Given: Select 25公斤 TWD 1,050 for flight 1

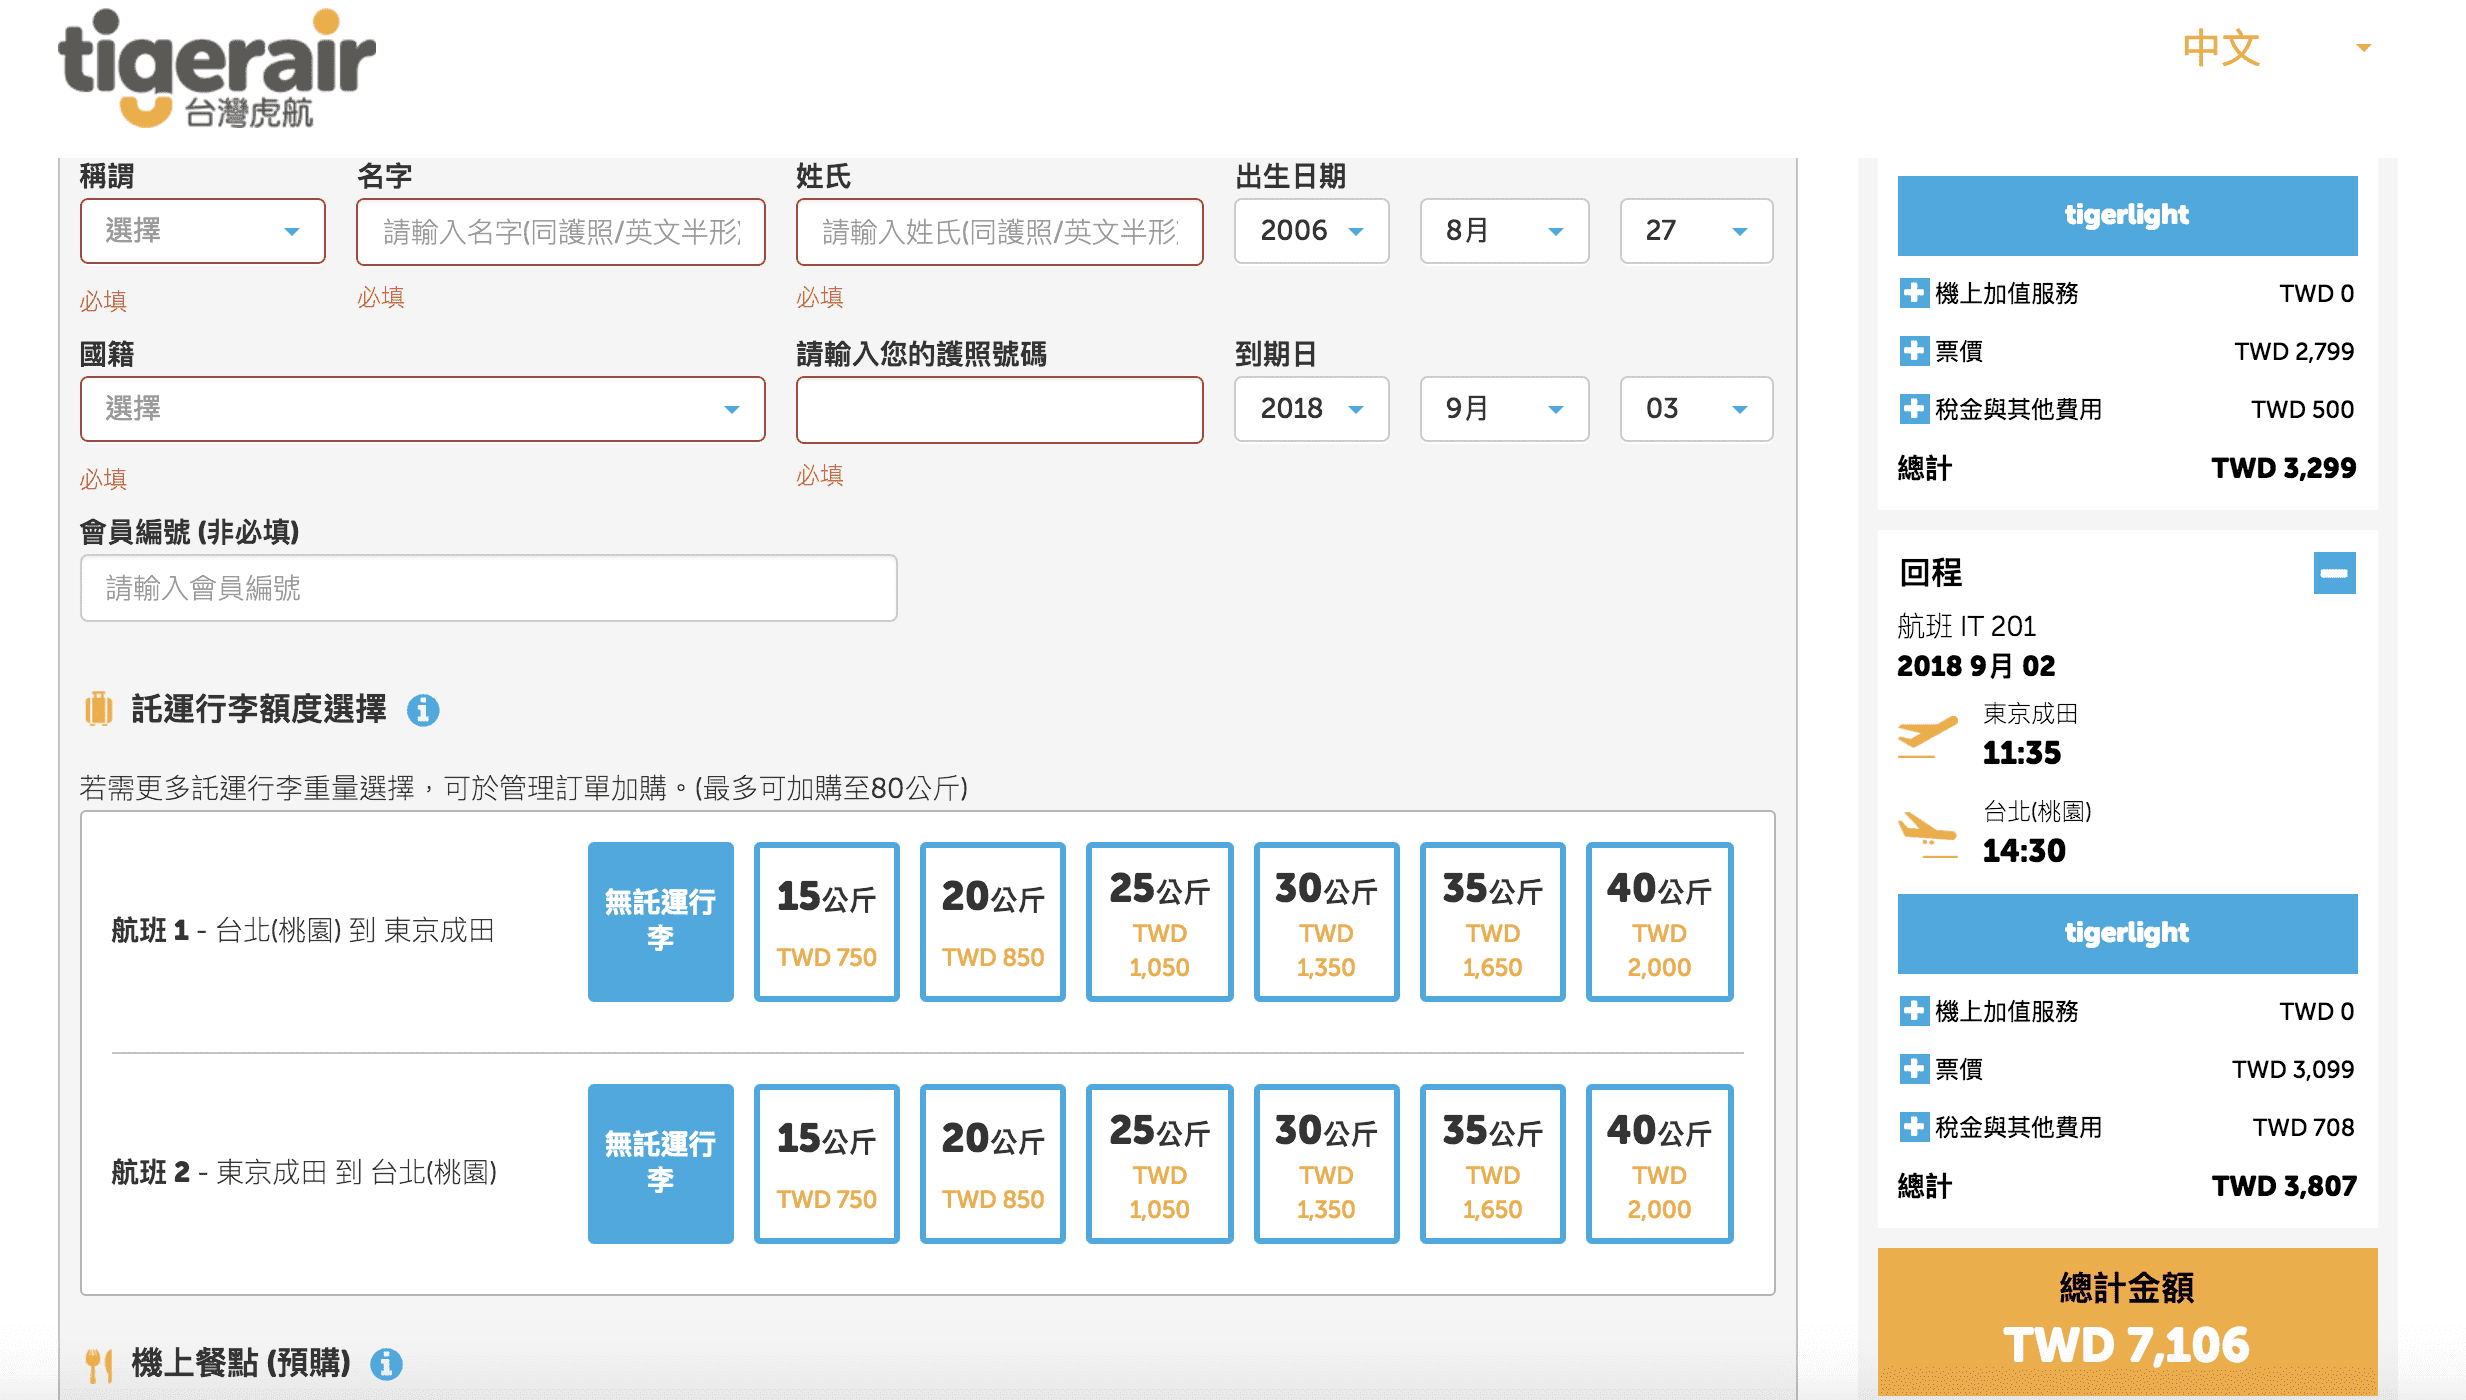Looking at the screenshot, I should (1159, 922).
